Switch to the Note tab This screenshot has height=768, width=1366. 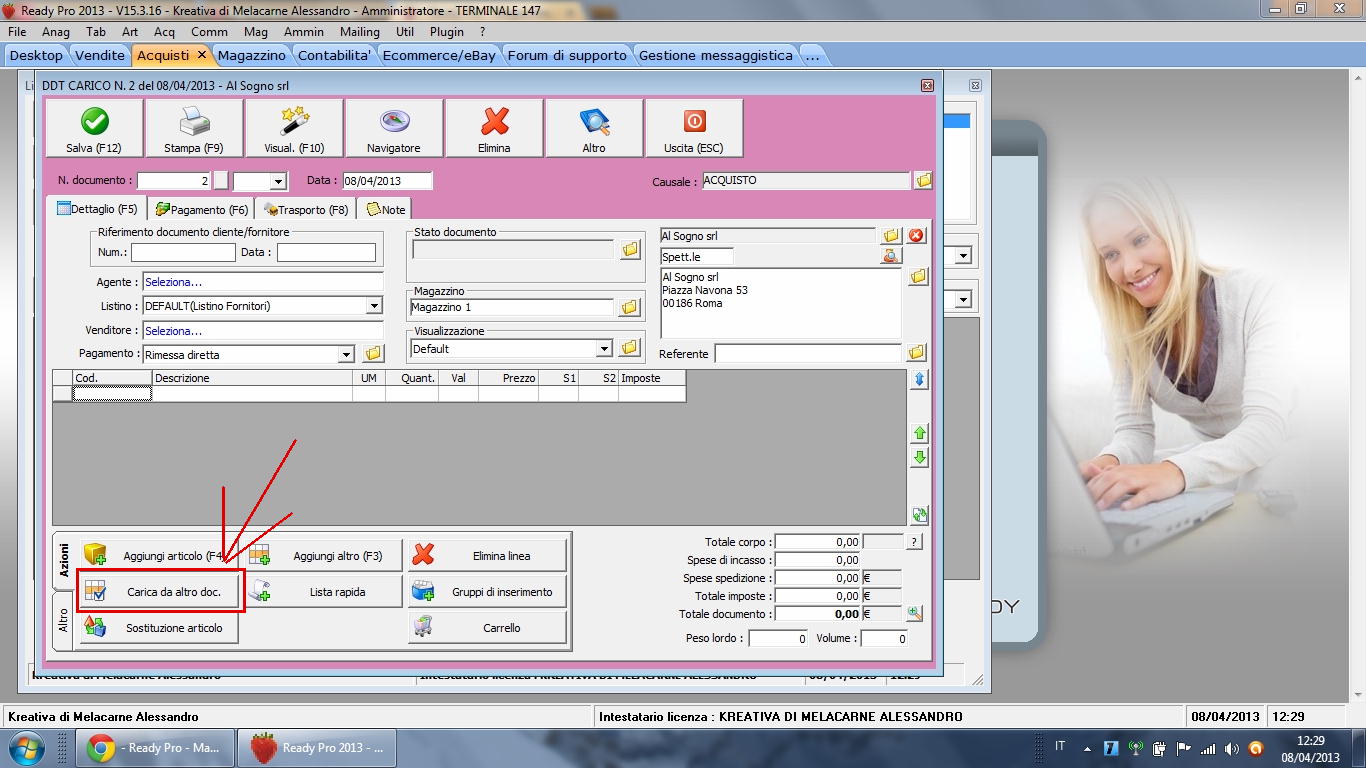385,210
